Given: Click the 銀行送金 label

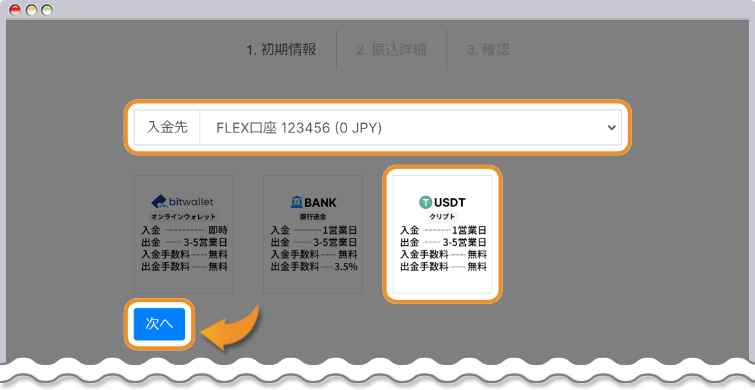Looking at the screenshot, I should (x=313, y=216).
